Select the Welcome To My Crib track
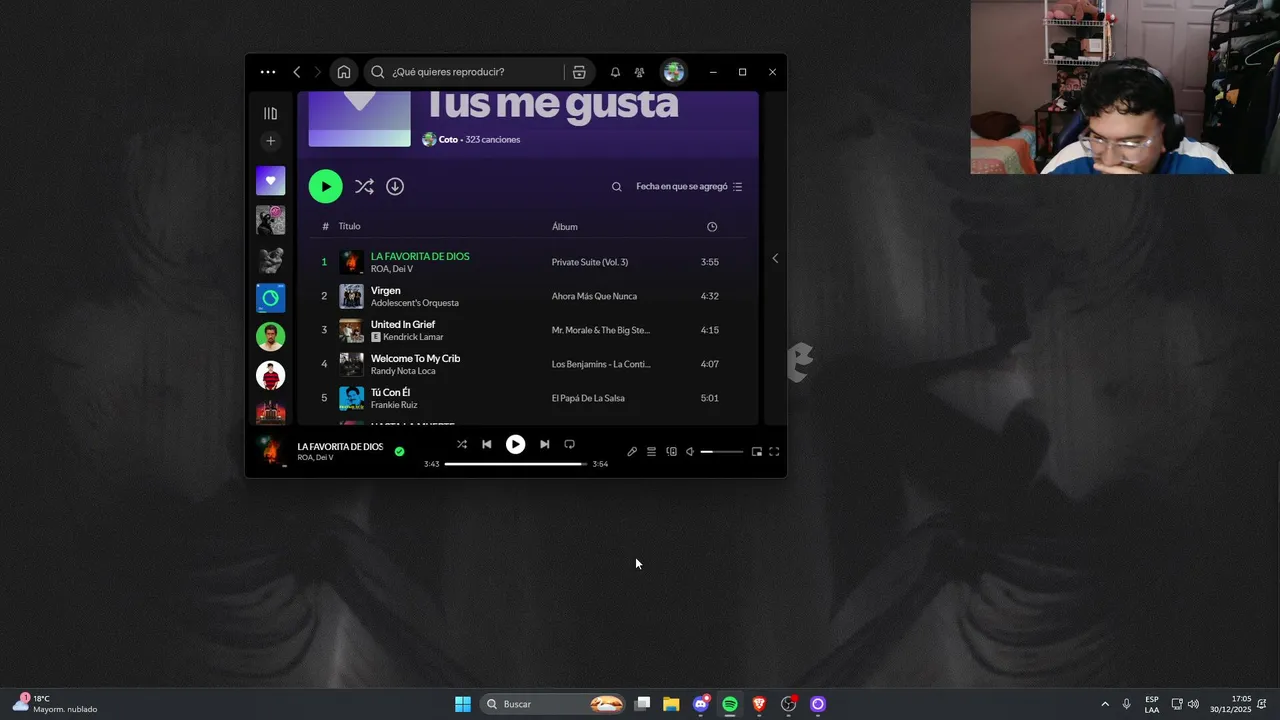Viewport: 1280px width, 720px height. pyautogui.click(x=528, y=364)
